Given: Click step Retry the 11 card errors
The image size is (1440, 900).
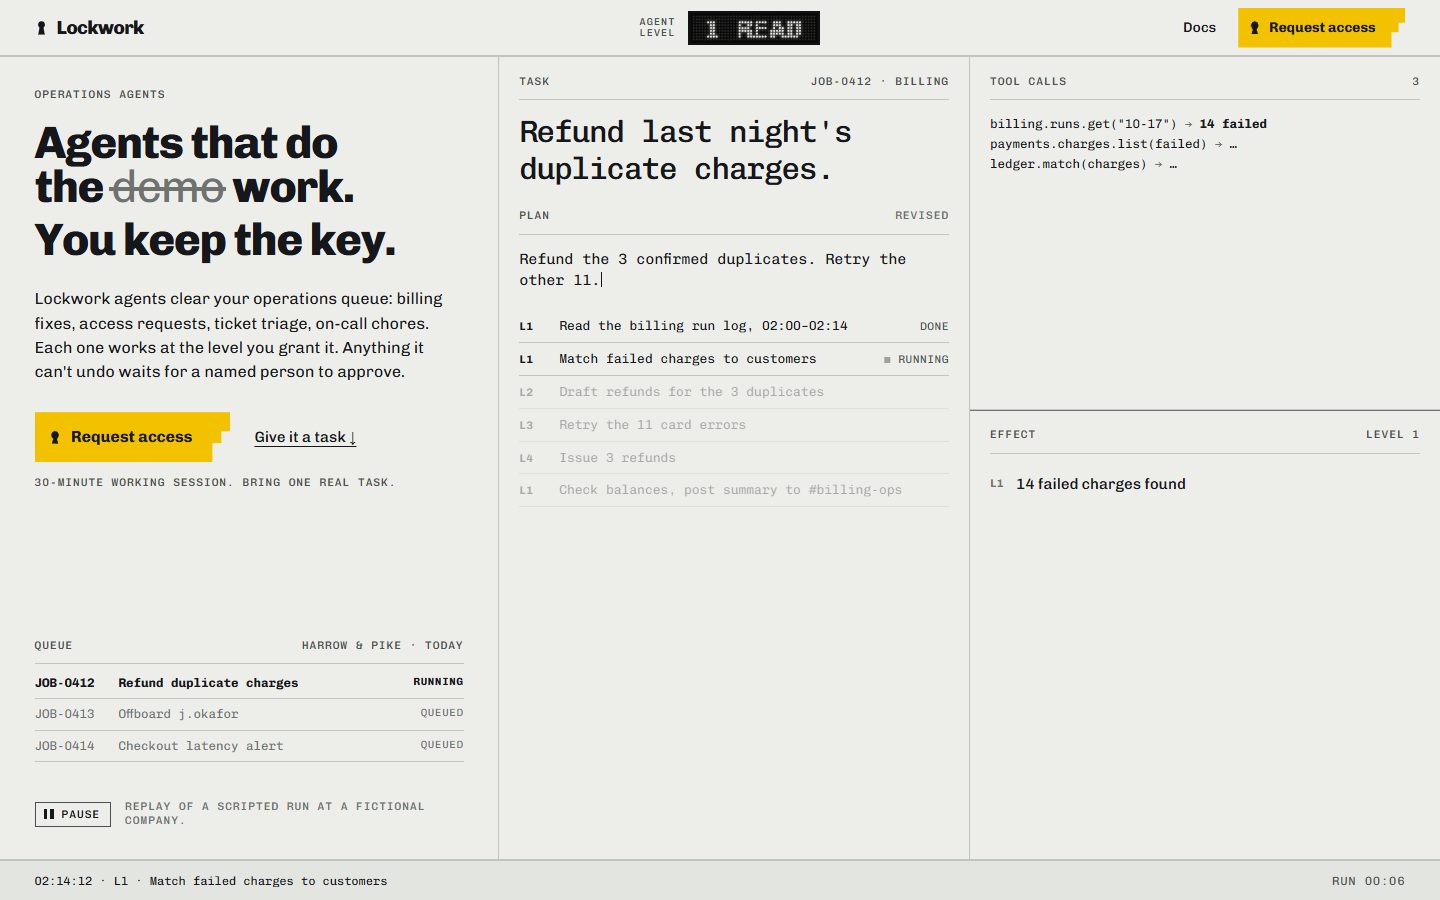Looking at the screenshot, I should coord(734,425).
